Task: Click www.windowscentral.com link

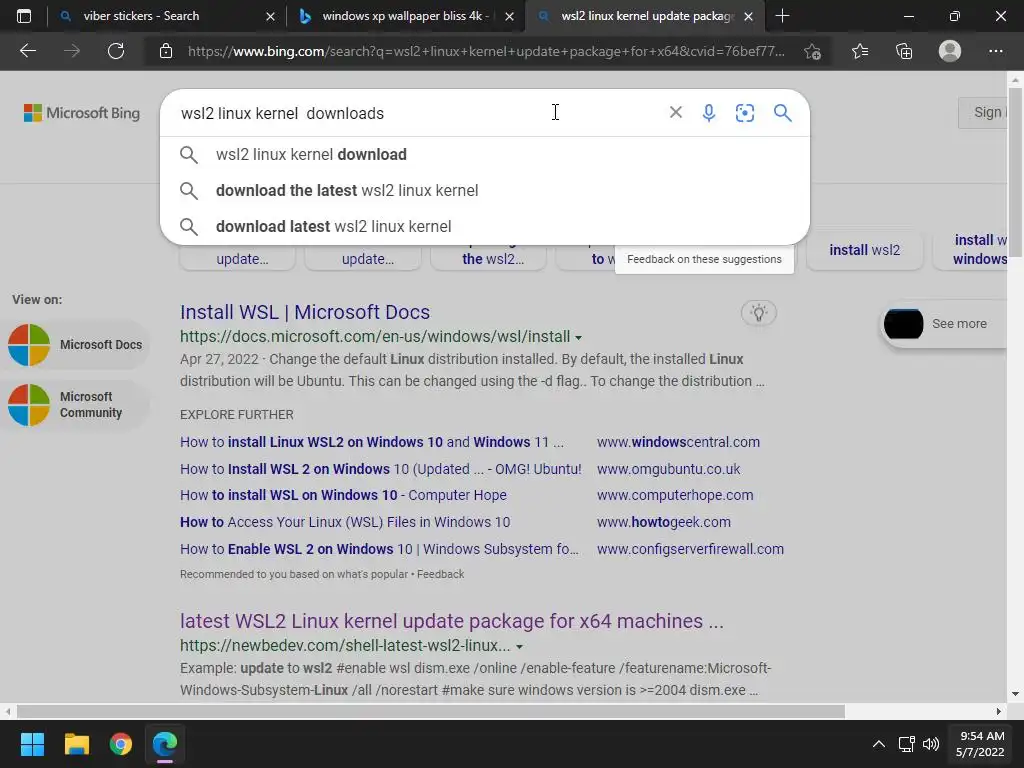Action: pos(678,442)
